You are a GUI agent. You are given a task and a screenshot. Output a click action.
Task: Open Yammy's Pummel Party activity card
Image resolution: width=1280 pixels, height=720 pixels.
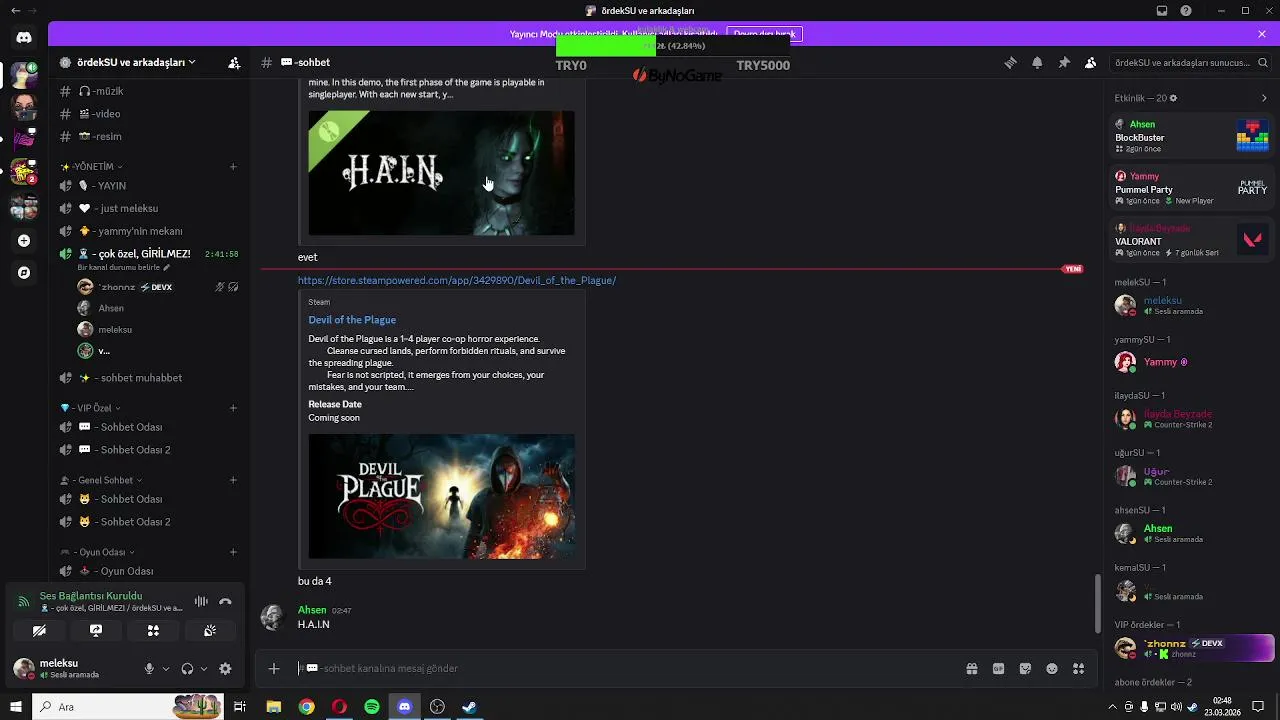1191,188
